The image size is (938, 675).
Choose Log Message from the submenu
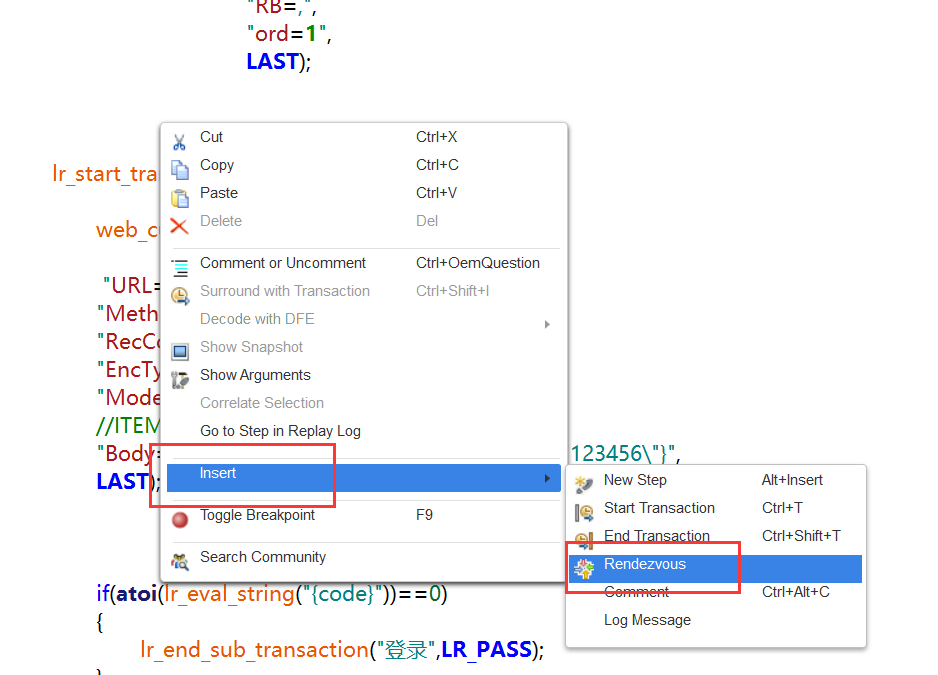tap(647, 621)
